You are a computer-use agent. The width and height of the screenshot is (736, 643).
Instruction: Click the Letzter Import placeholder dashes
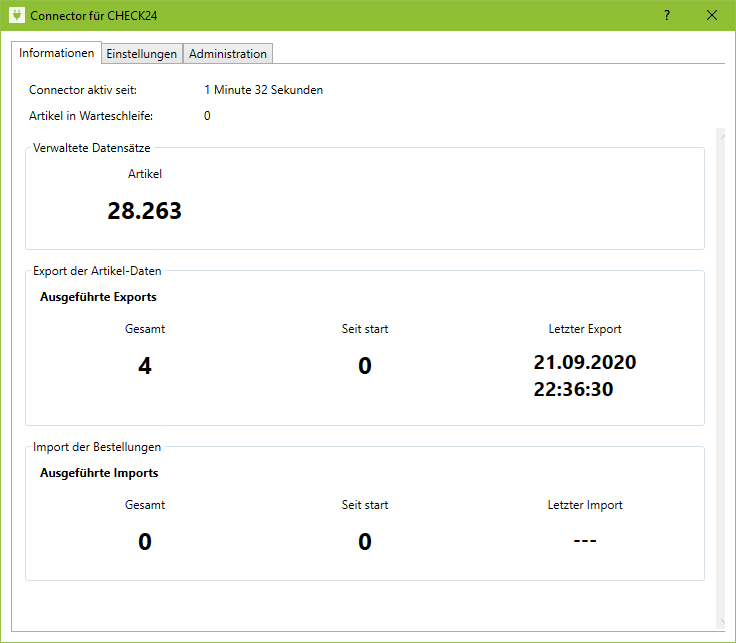tap(585, 541)
